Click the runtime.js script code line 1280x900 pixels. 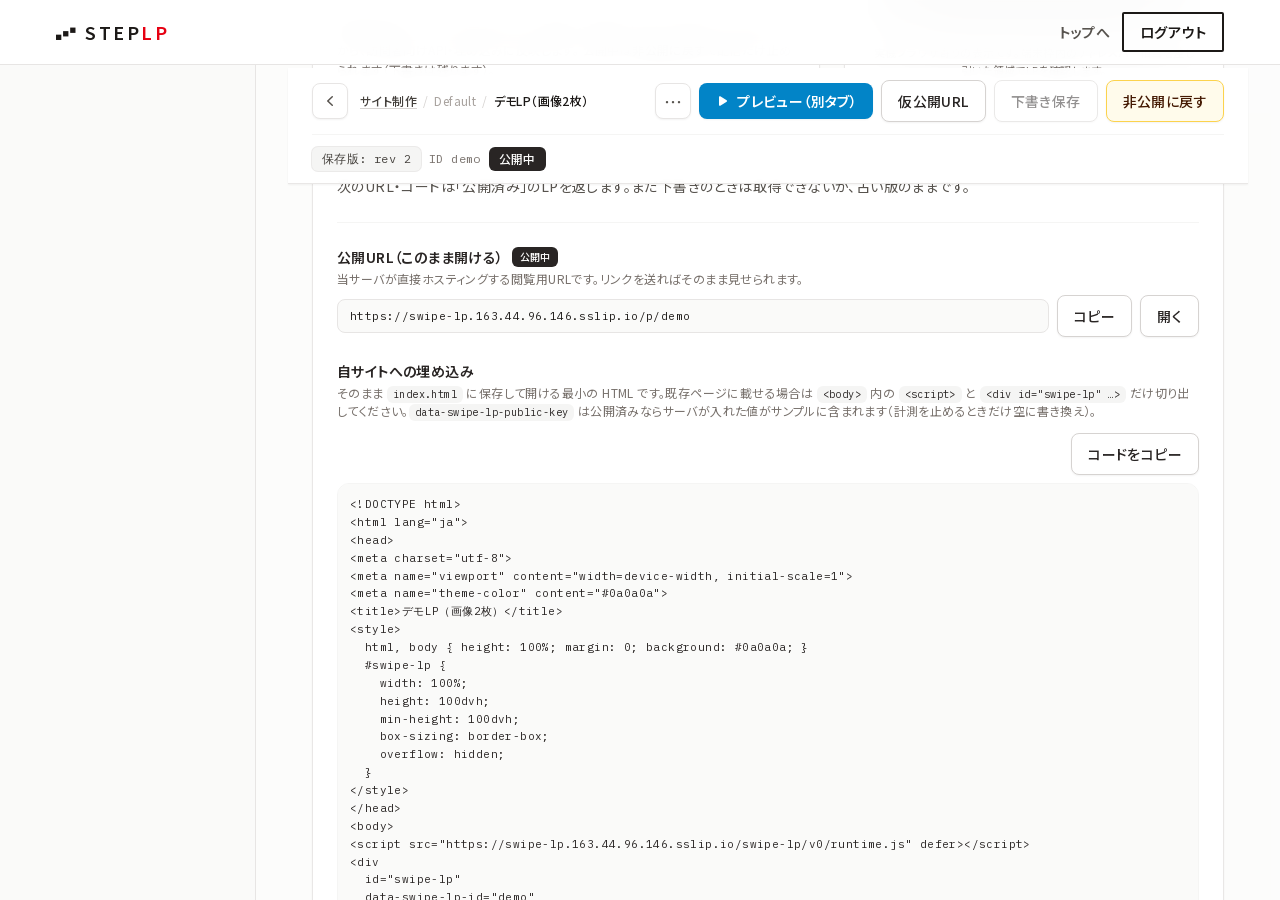tap(689, 844)
